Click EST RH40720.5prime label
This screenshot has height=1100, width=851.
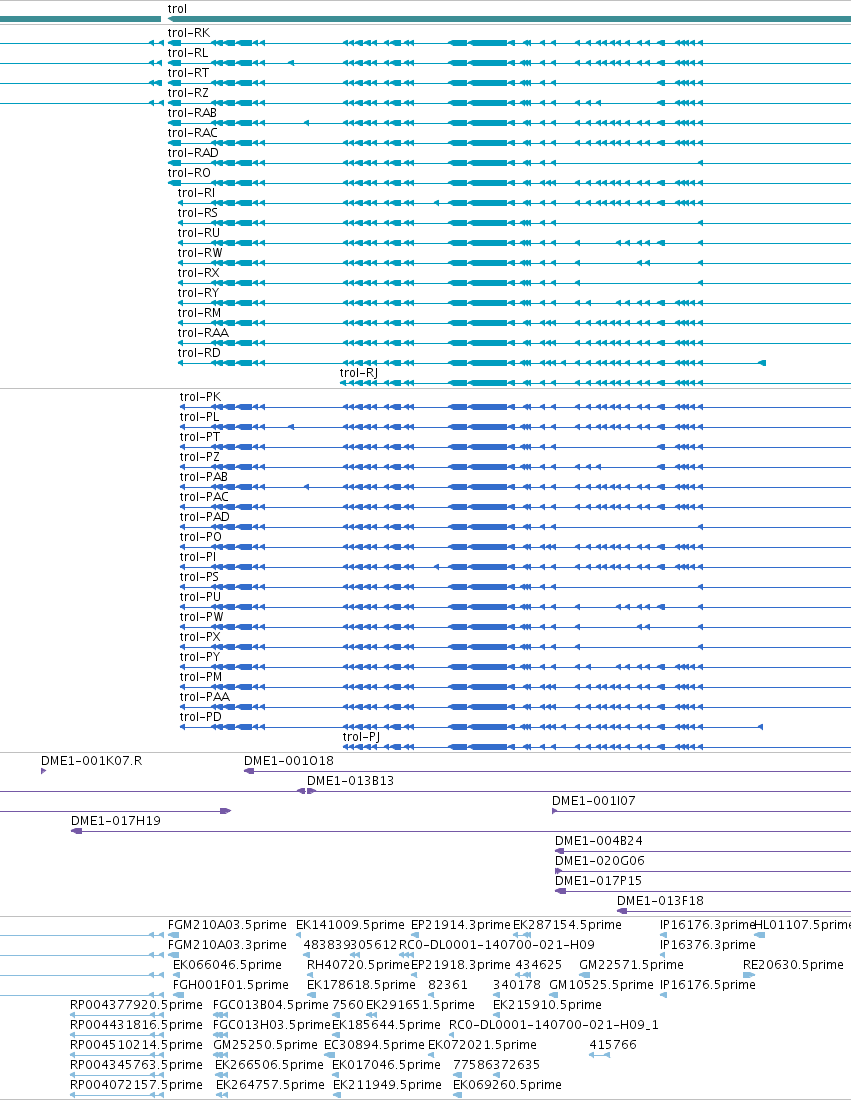tap(358, 965)
